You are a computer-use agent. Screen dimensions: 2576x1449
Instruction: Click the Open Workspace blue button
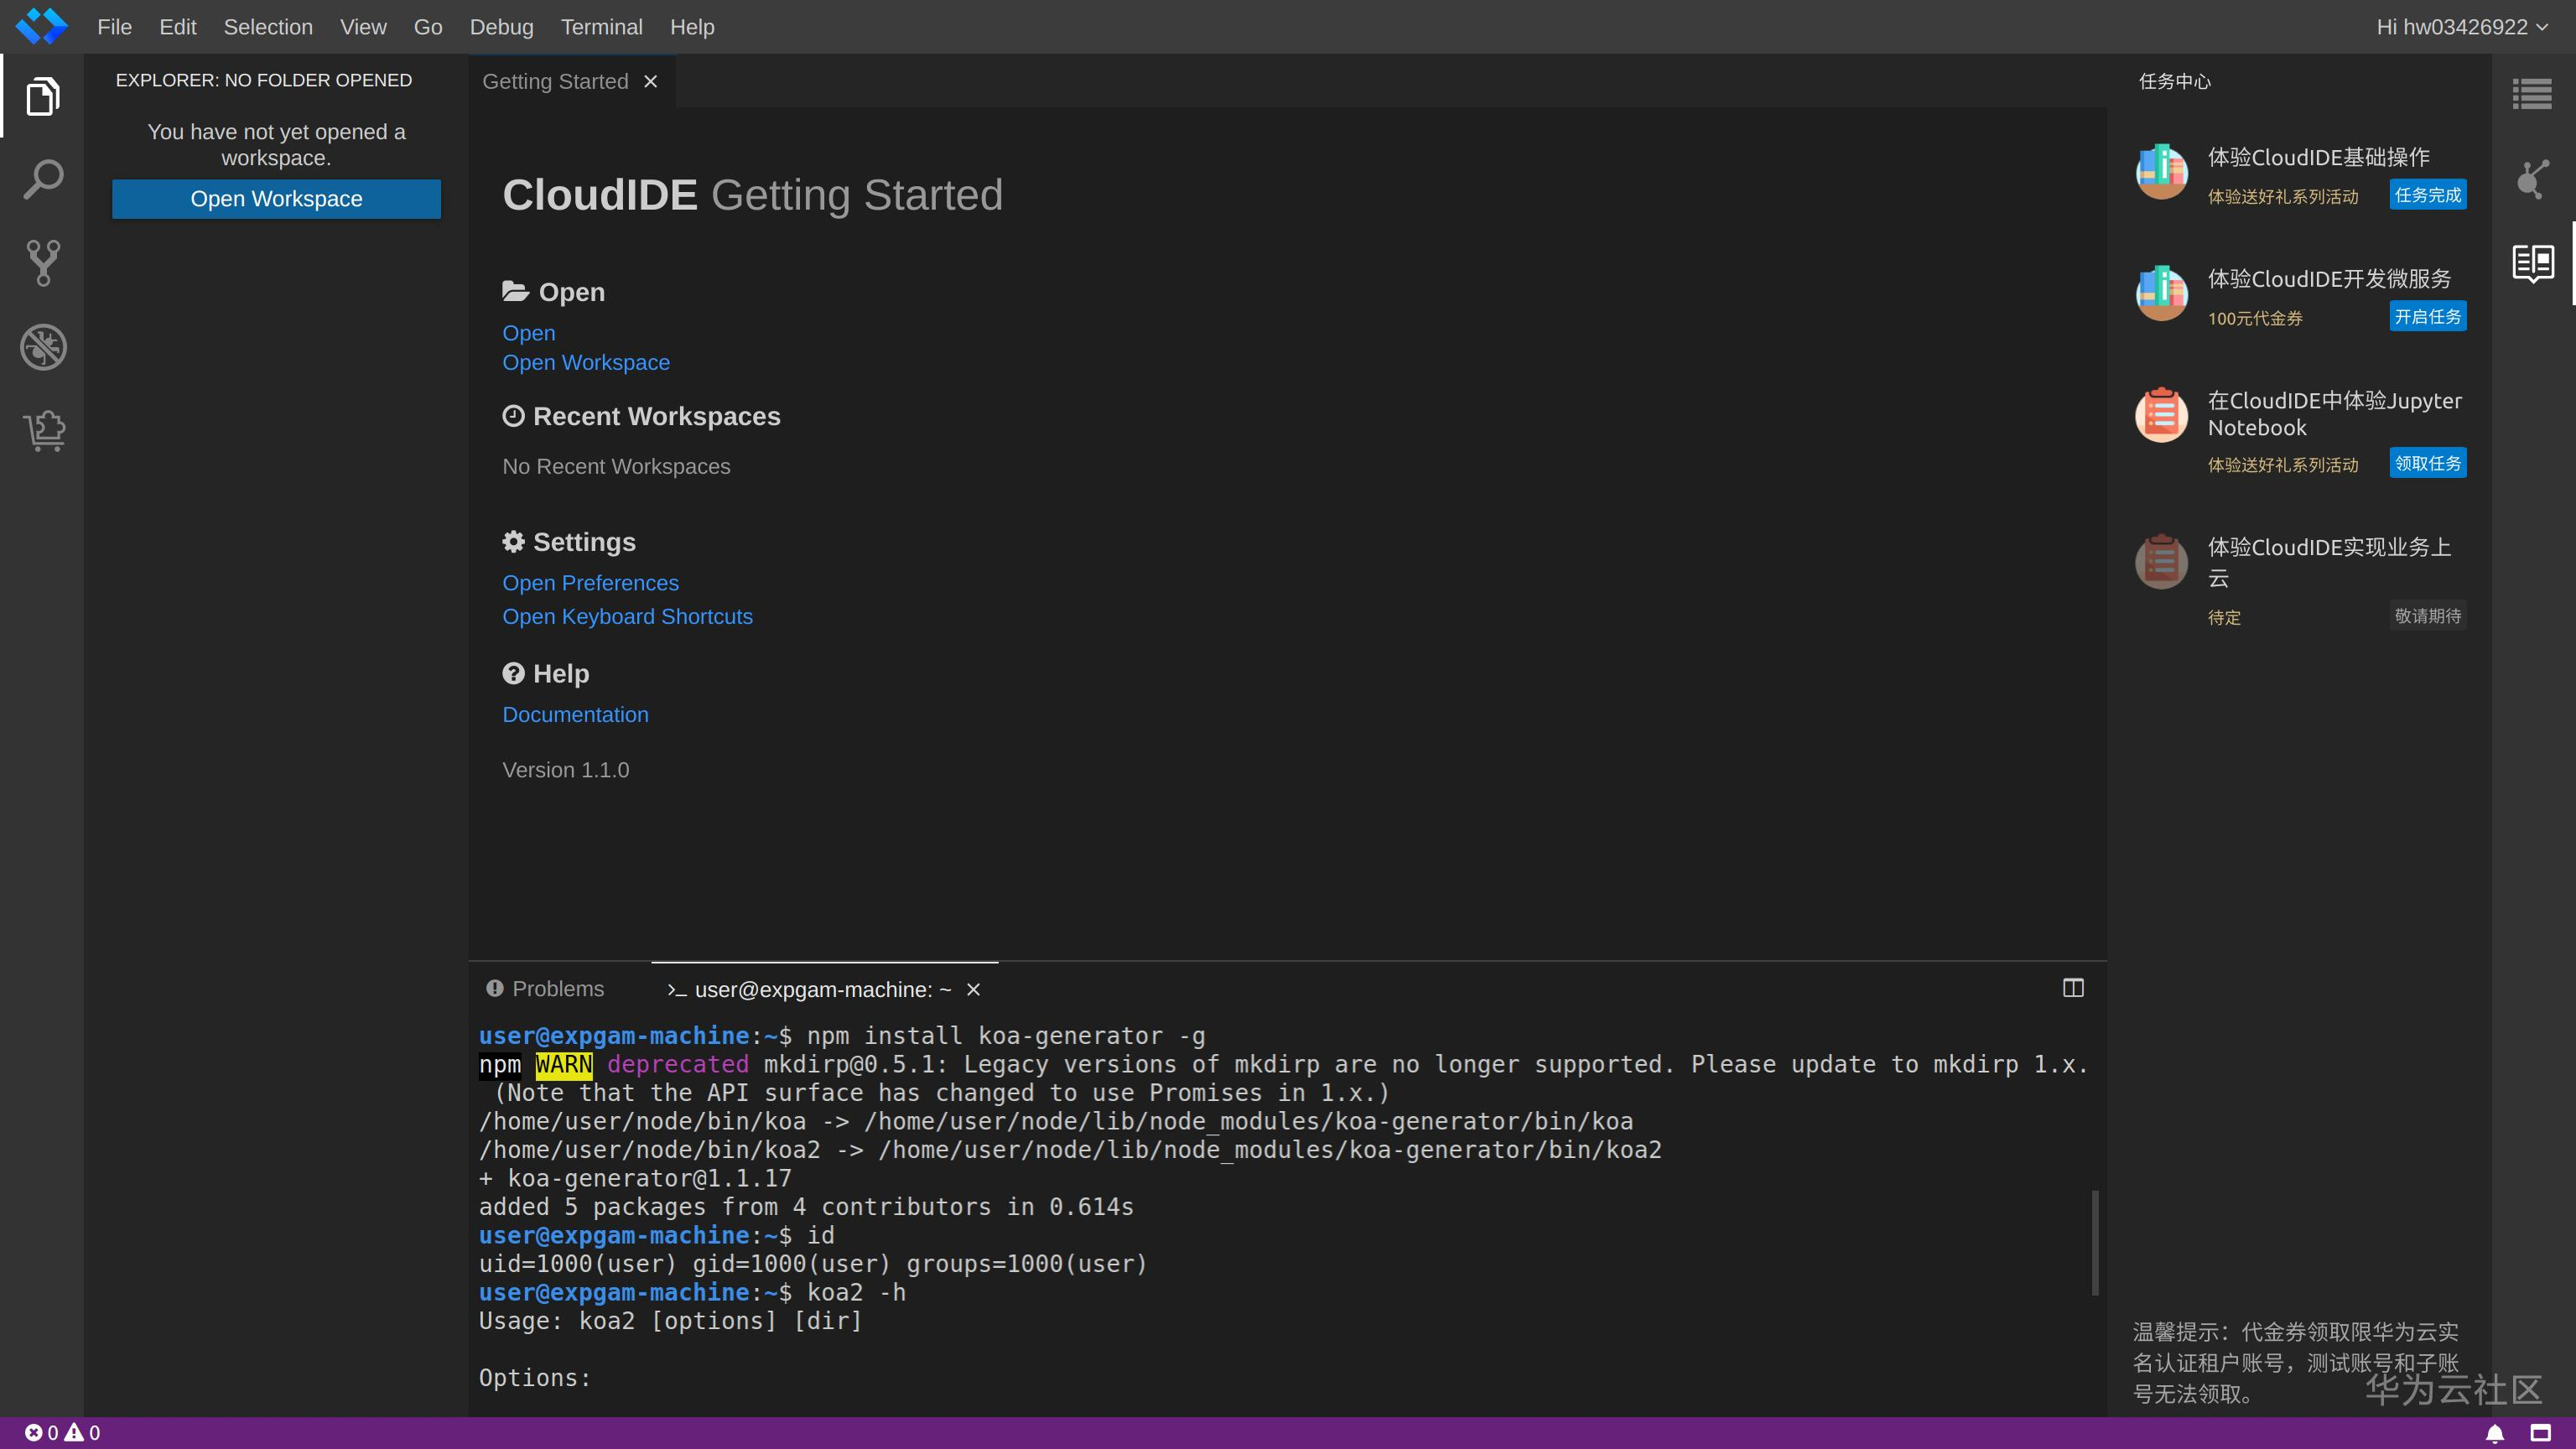point(276,199)
